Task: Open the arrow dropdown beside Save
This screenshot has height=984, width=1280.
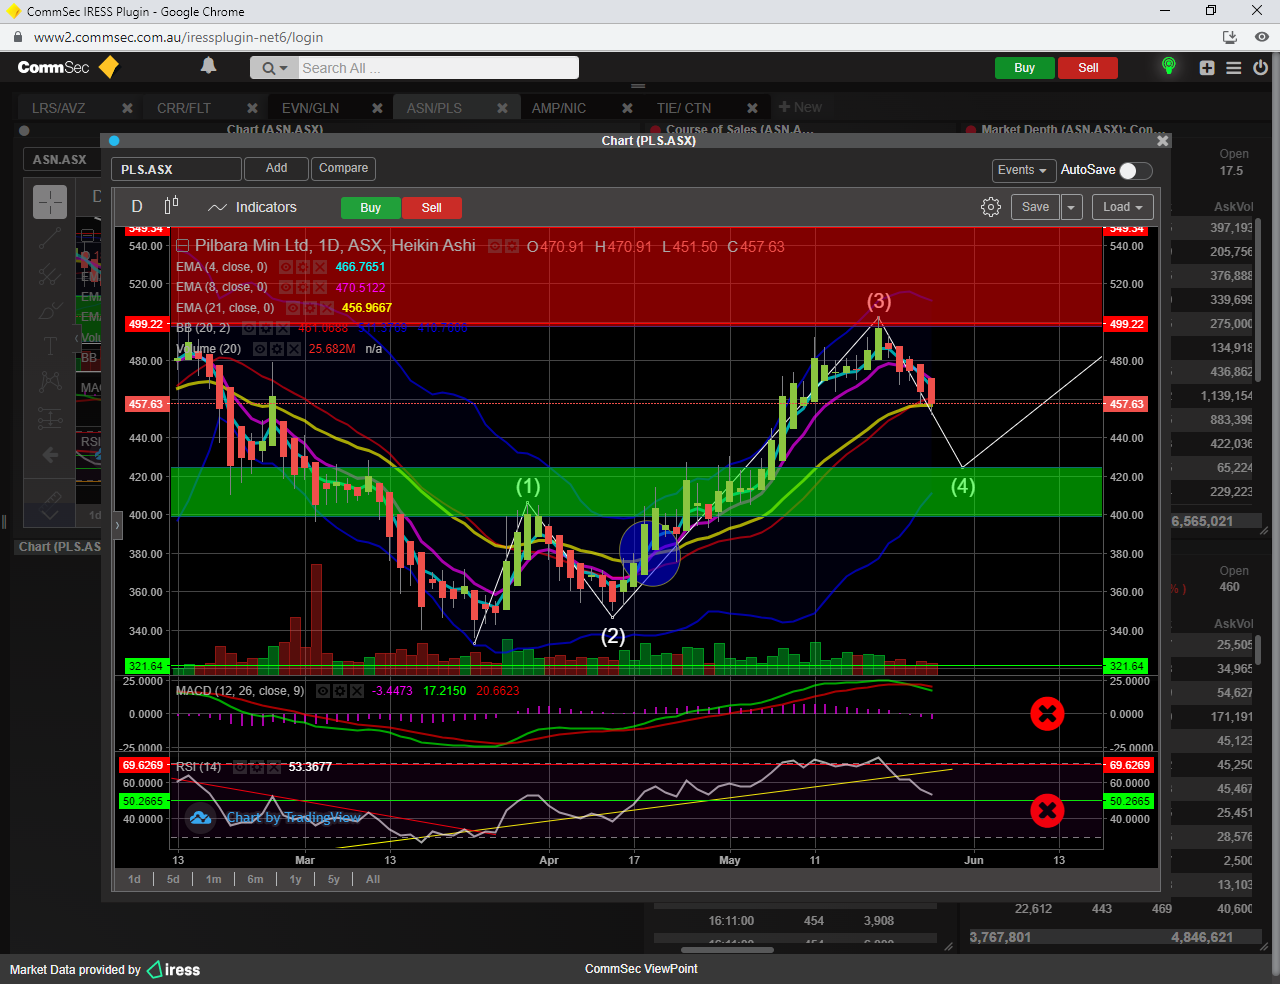Action: click(1071, 207)
